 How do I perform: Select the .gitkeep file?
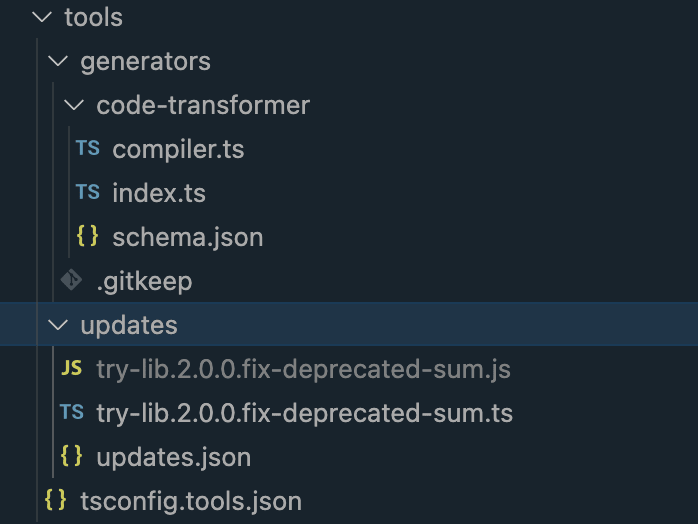[144, 281]
